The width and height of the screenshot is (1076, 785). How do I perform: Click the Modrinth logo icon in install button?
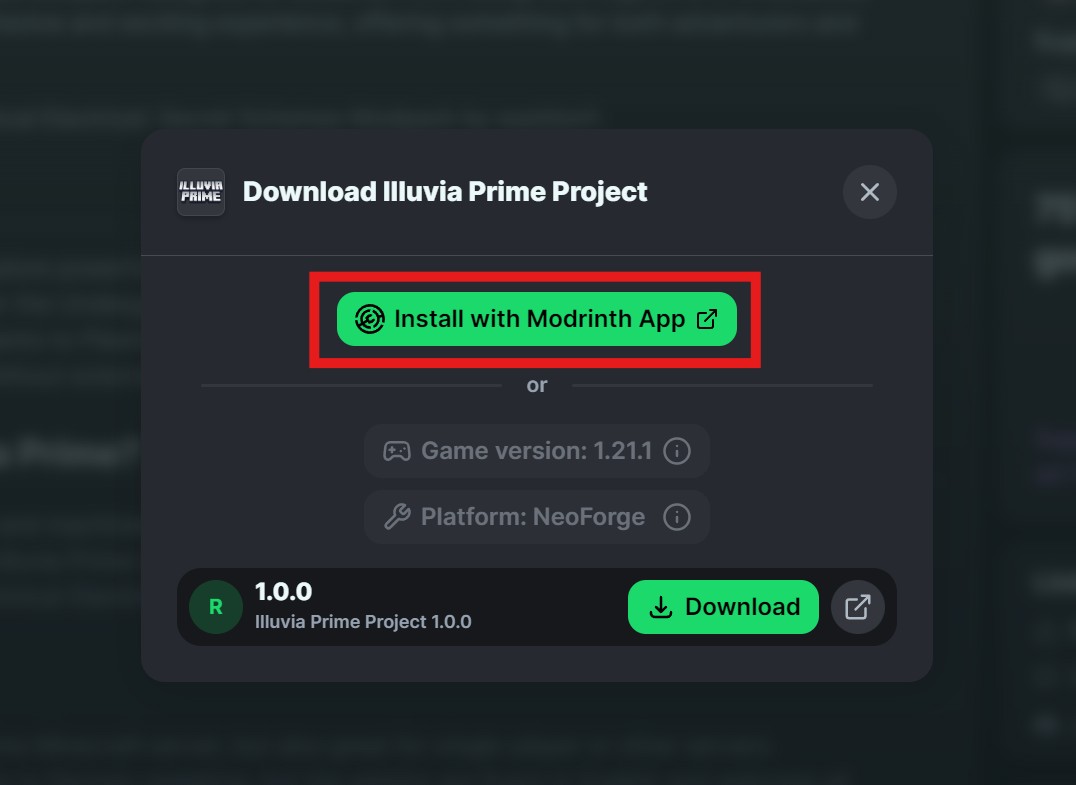tap(370, 320)
